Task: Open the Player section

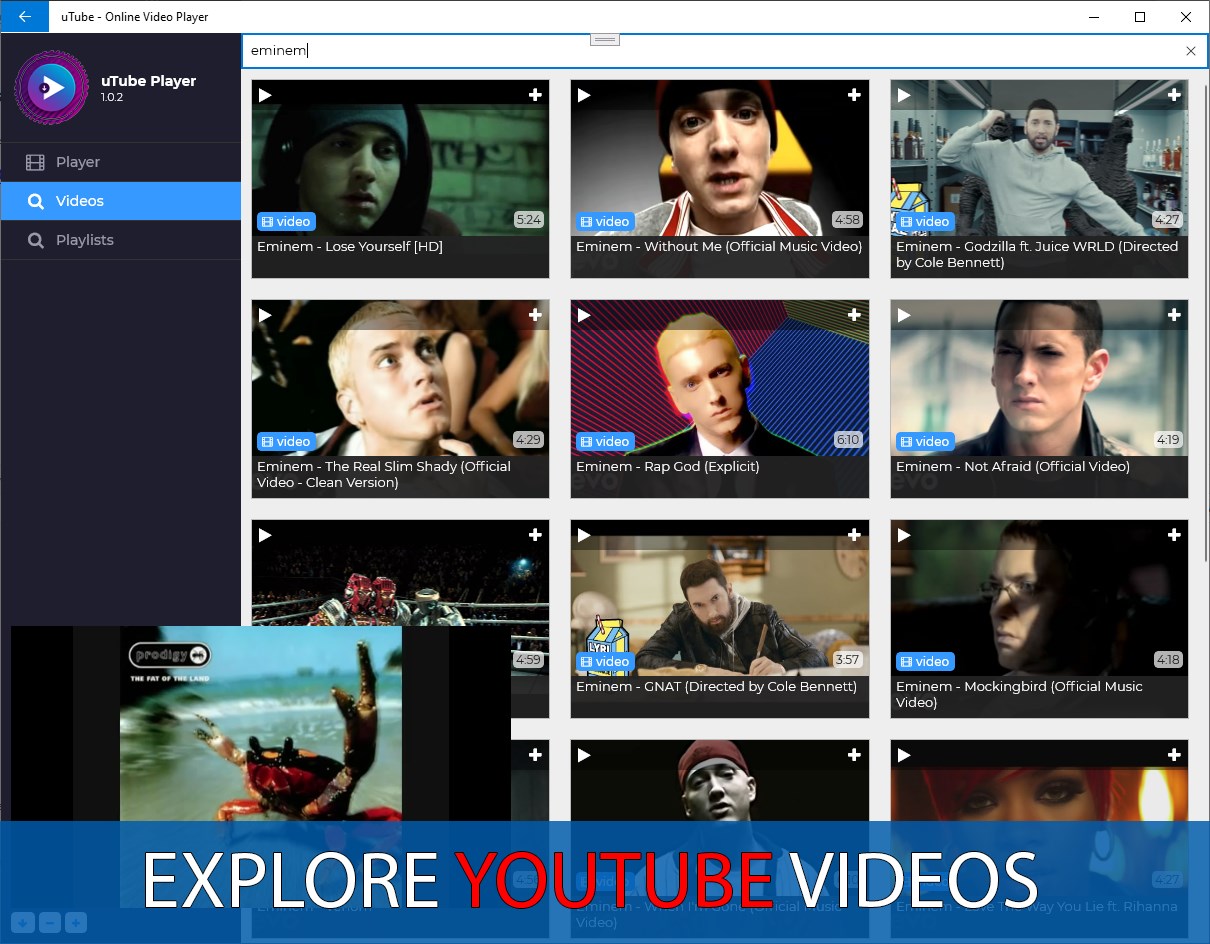Action: tap(120, 162)
